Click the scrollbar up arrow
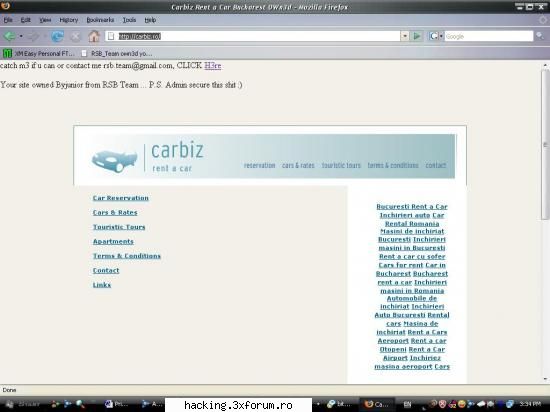 point(545,65)
